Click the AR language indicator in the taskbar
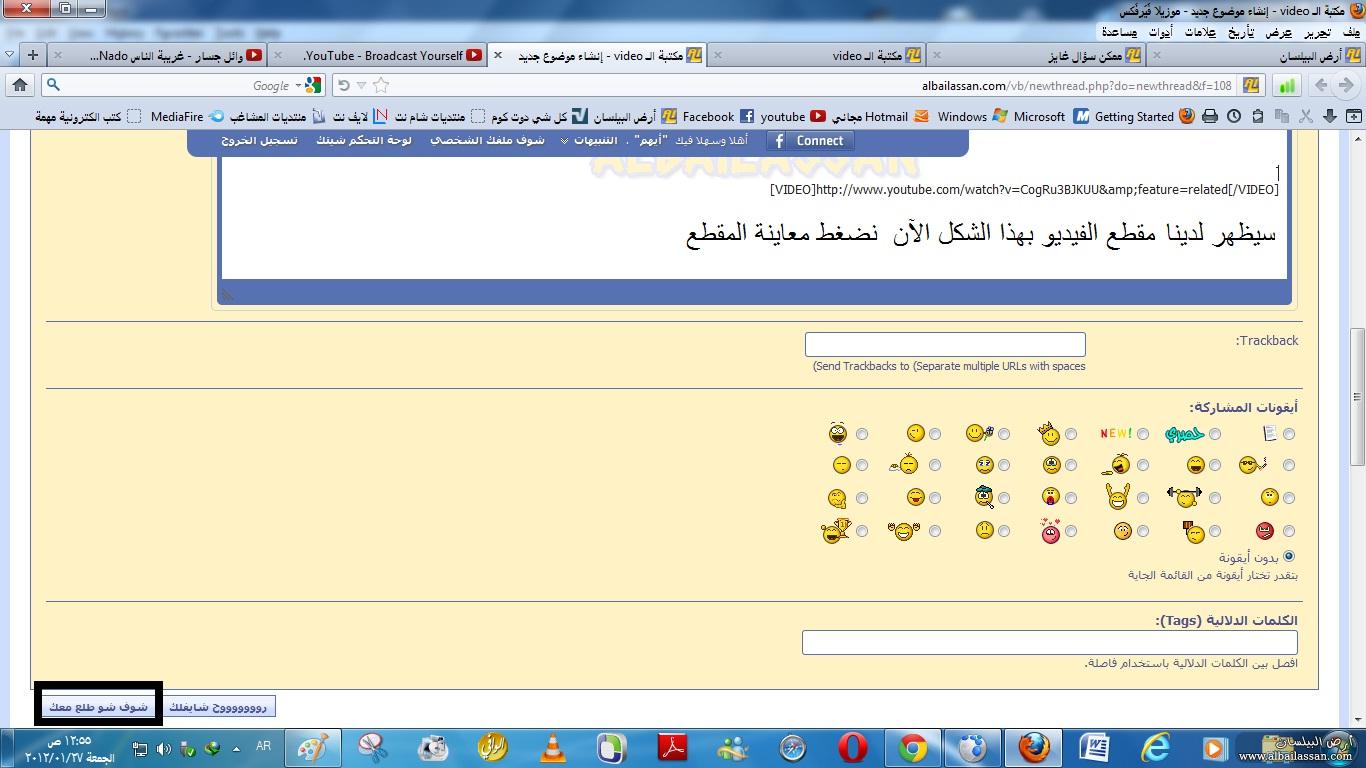Viewport: 1366px width, 768px height. click(264, 747)
